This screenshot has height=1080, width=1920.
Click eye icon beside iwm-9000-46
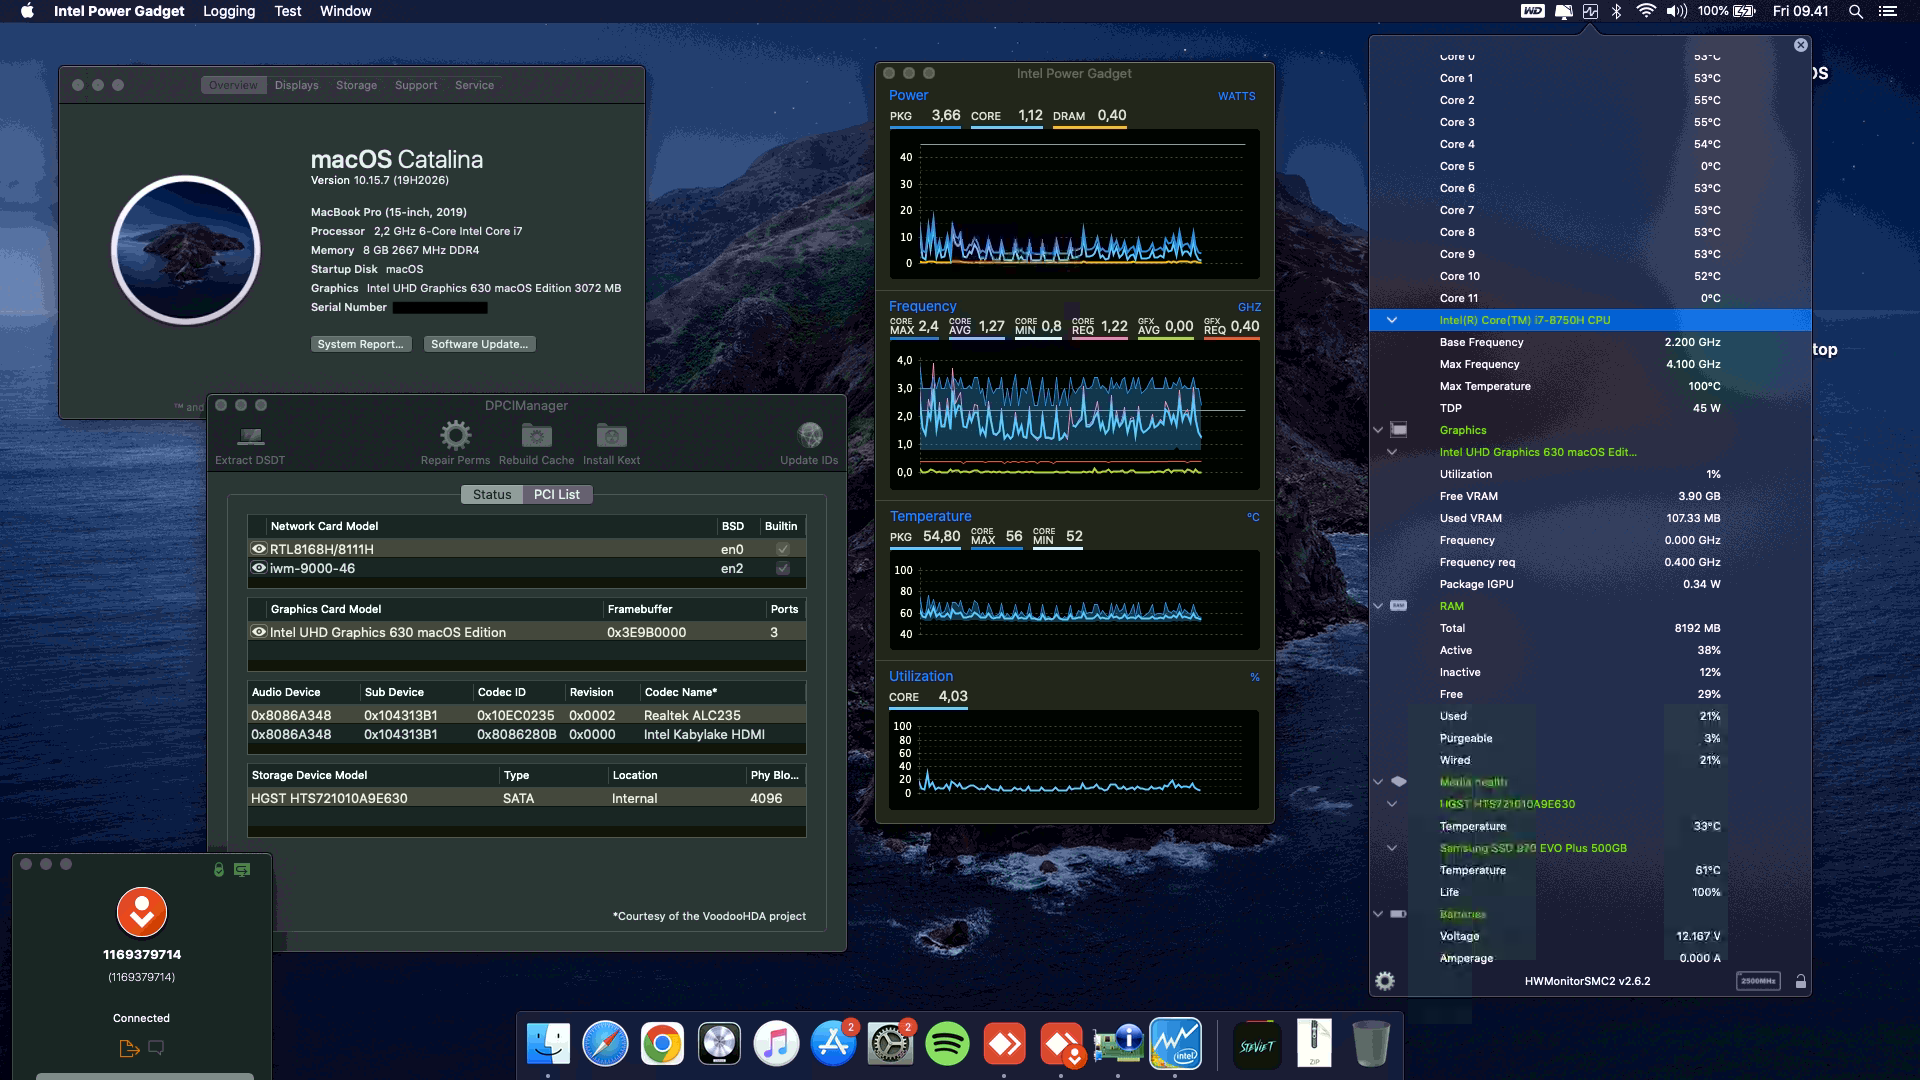click(259, 568)
